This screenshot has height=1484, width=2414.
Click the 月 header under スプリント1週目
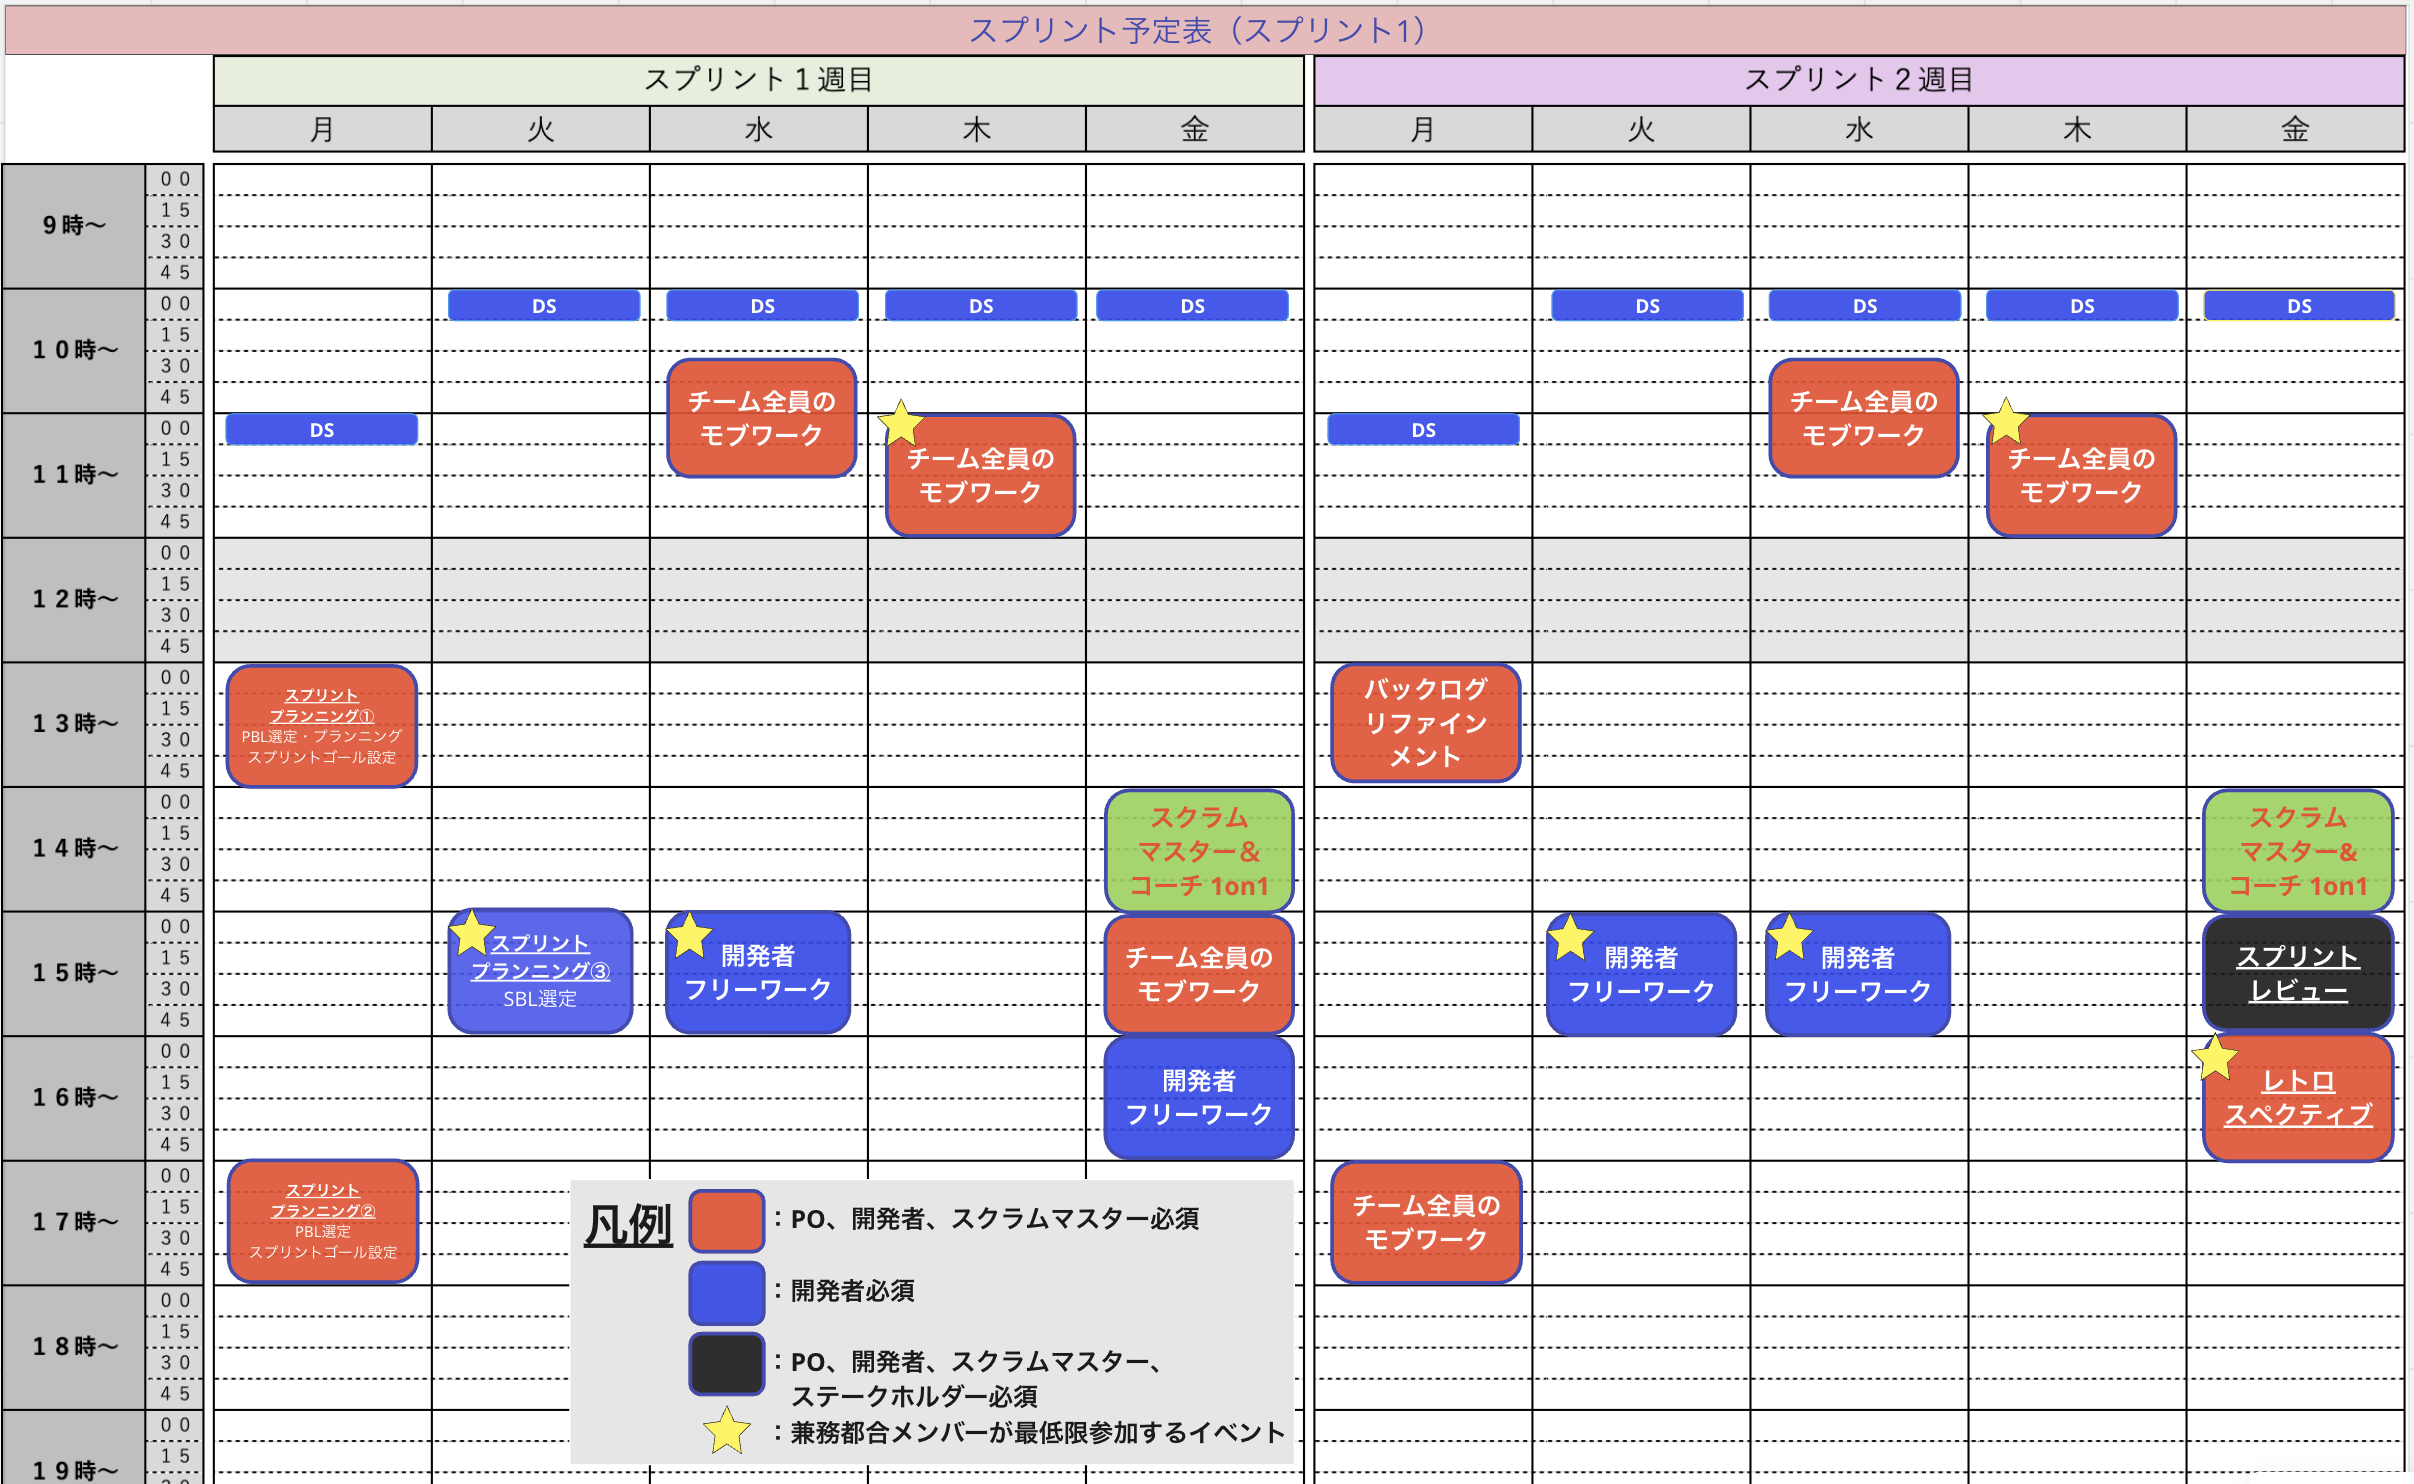click(x=322, y=129)
